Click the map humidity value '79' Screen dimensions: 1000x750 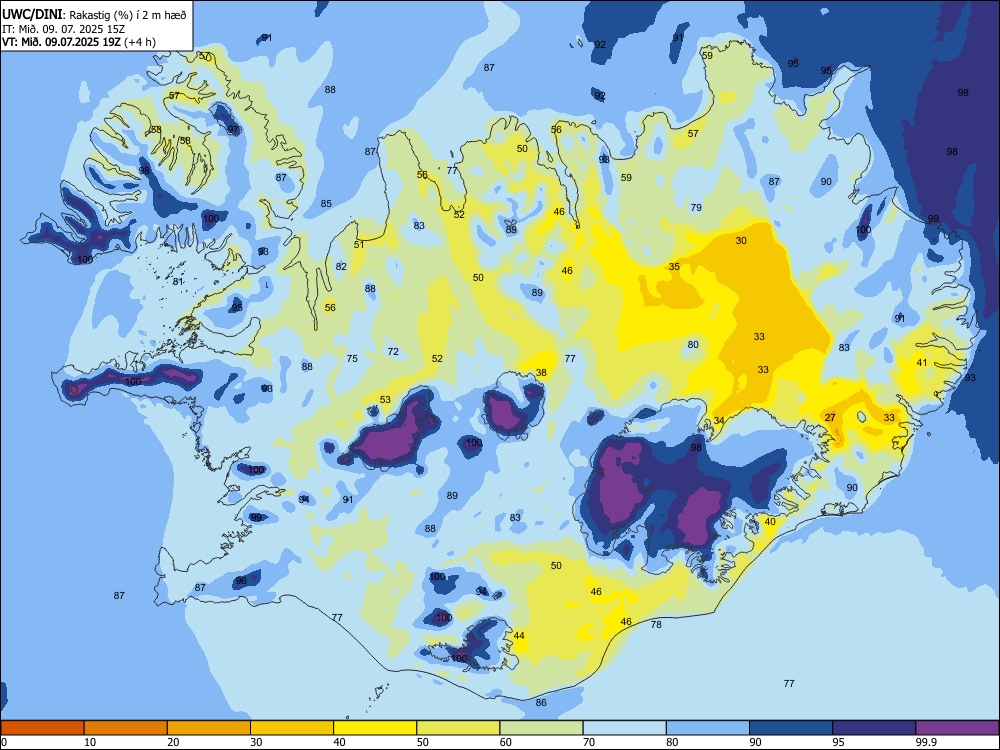(x=696, y=207)
